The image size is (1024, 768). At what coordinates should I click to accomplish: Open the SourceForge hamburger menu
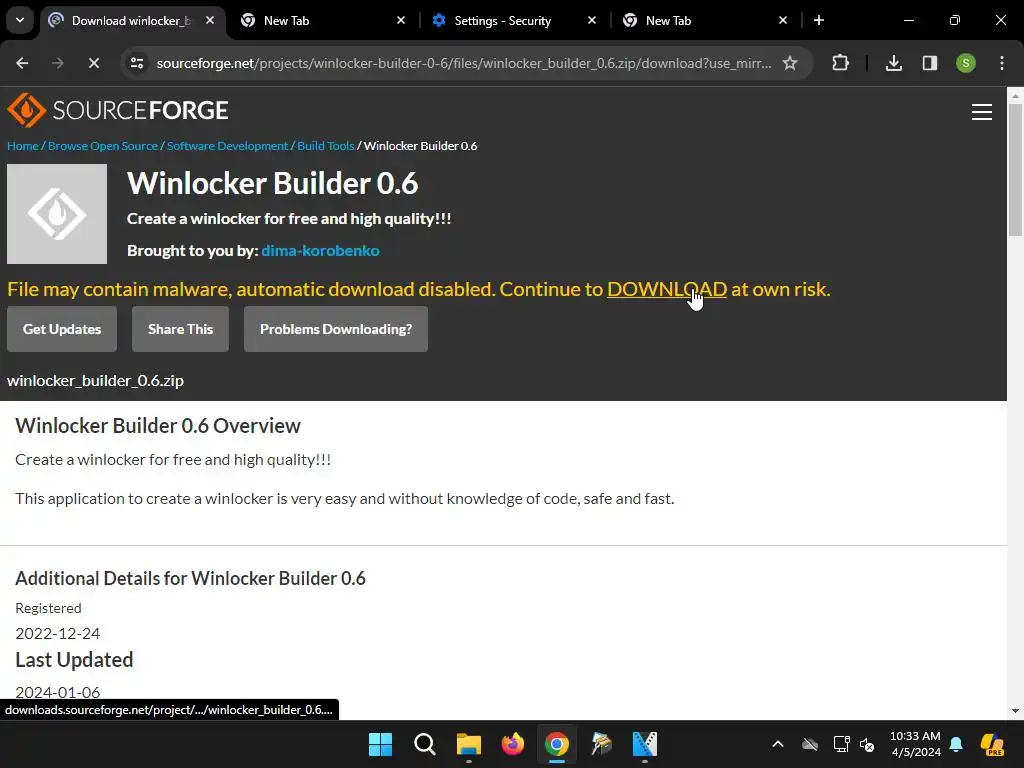(x=982, y=112)
